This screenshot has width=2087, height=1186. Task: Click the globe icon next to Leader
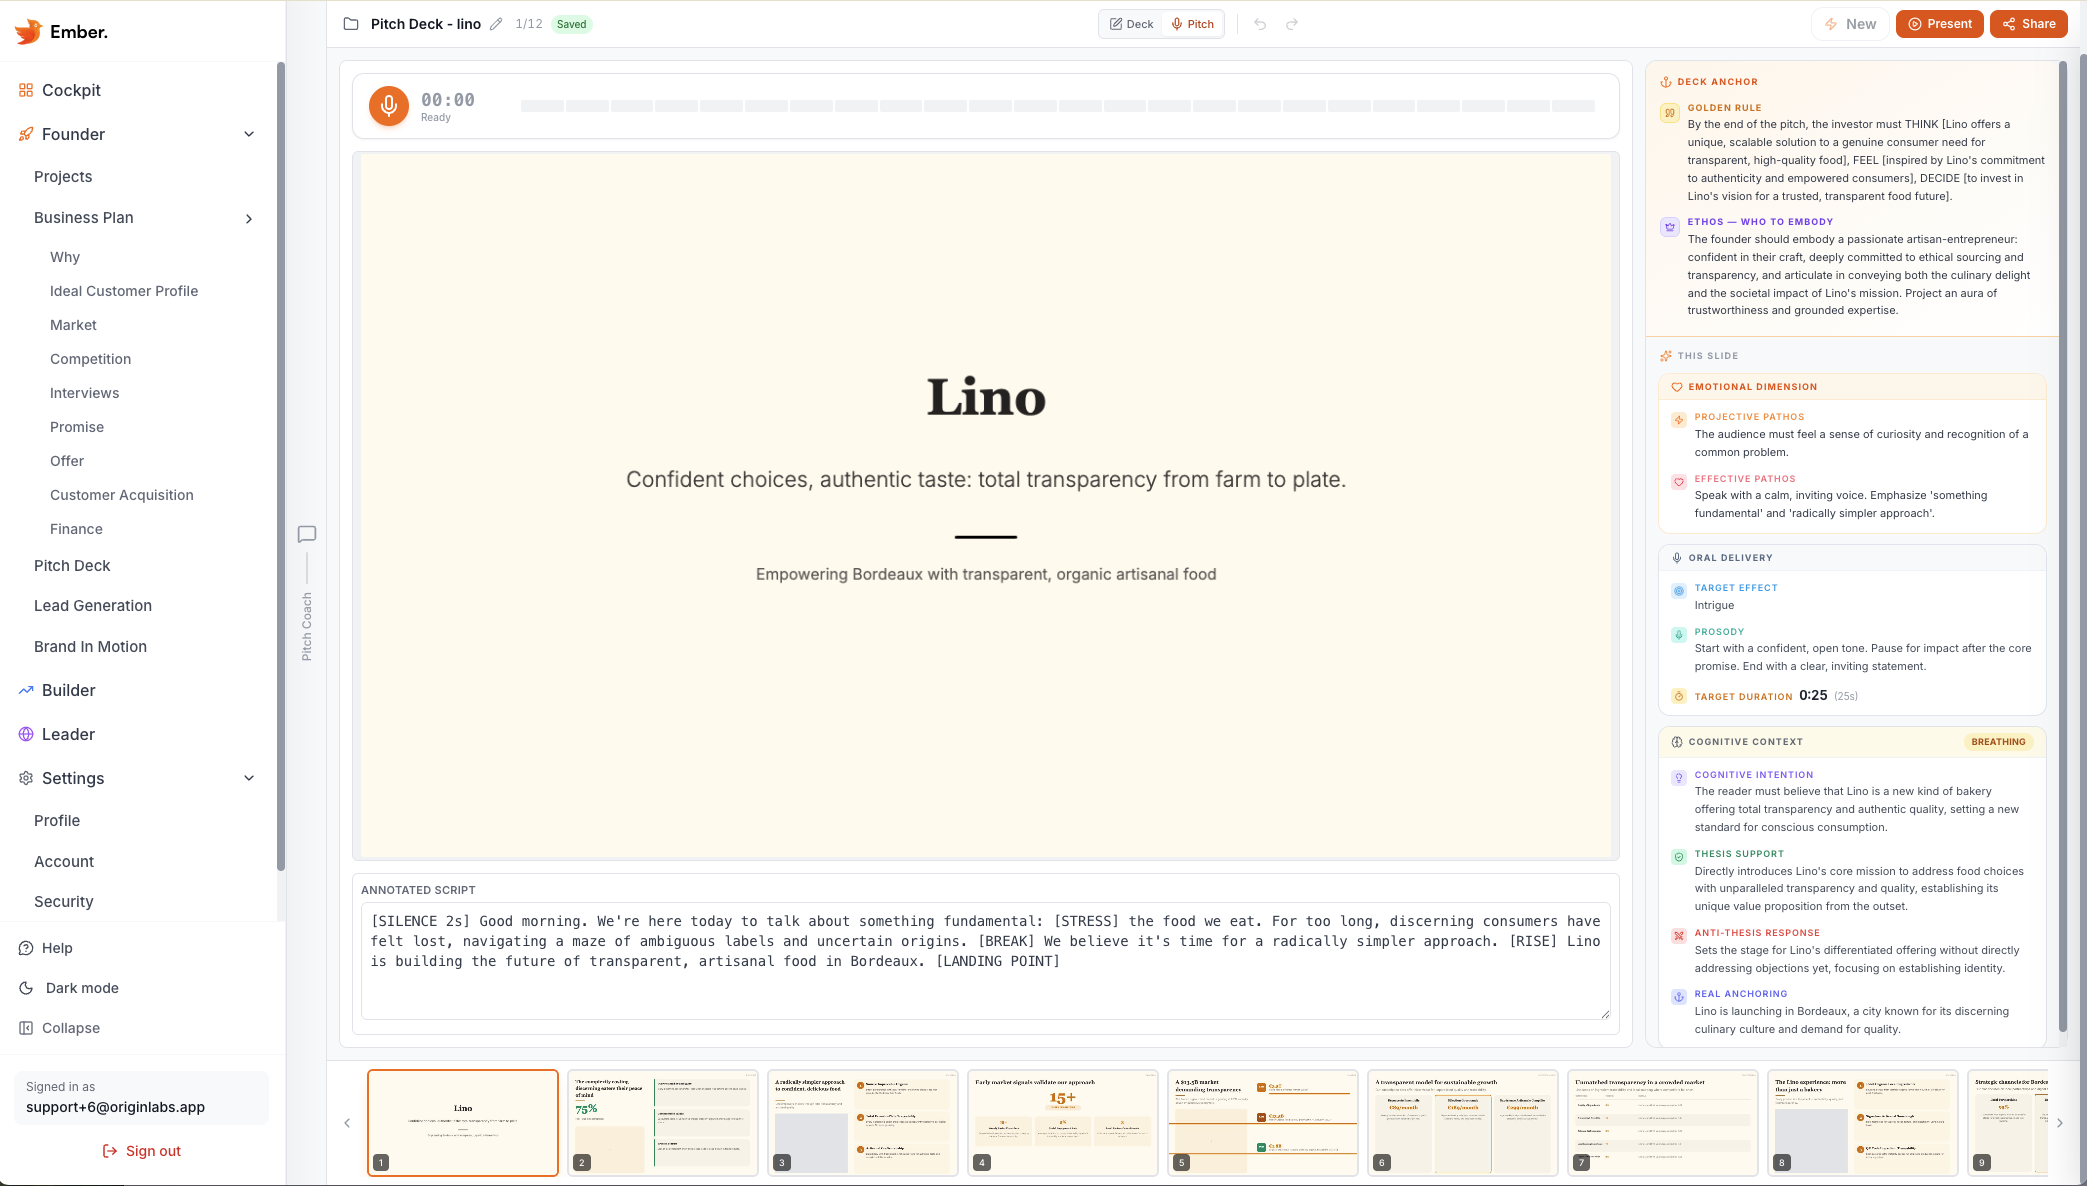25,734
